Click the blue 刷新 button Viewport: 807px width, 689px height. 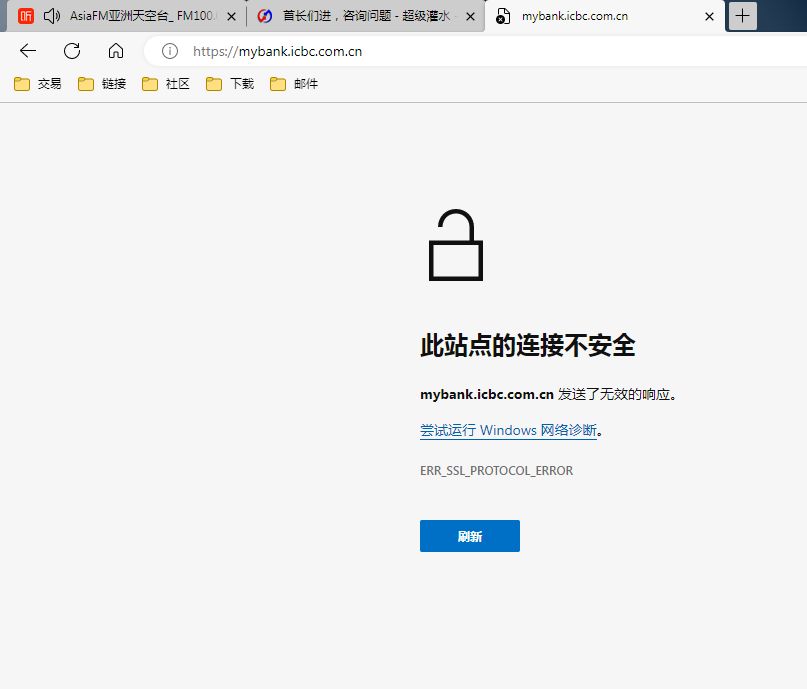(470, 536)
